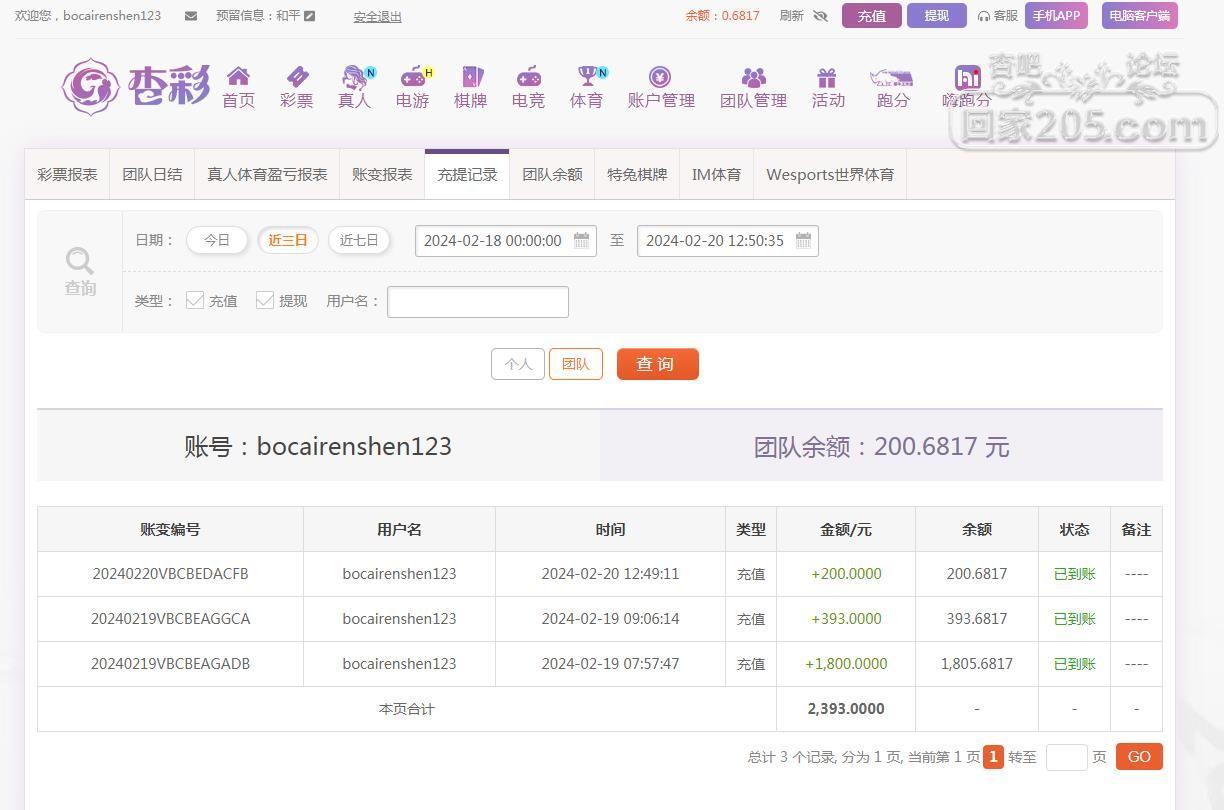
Task: Toggle balance visibility eye icon
Action: point(821,16)
